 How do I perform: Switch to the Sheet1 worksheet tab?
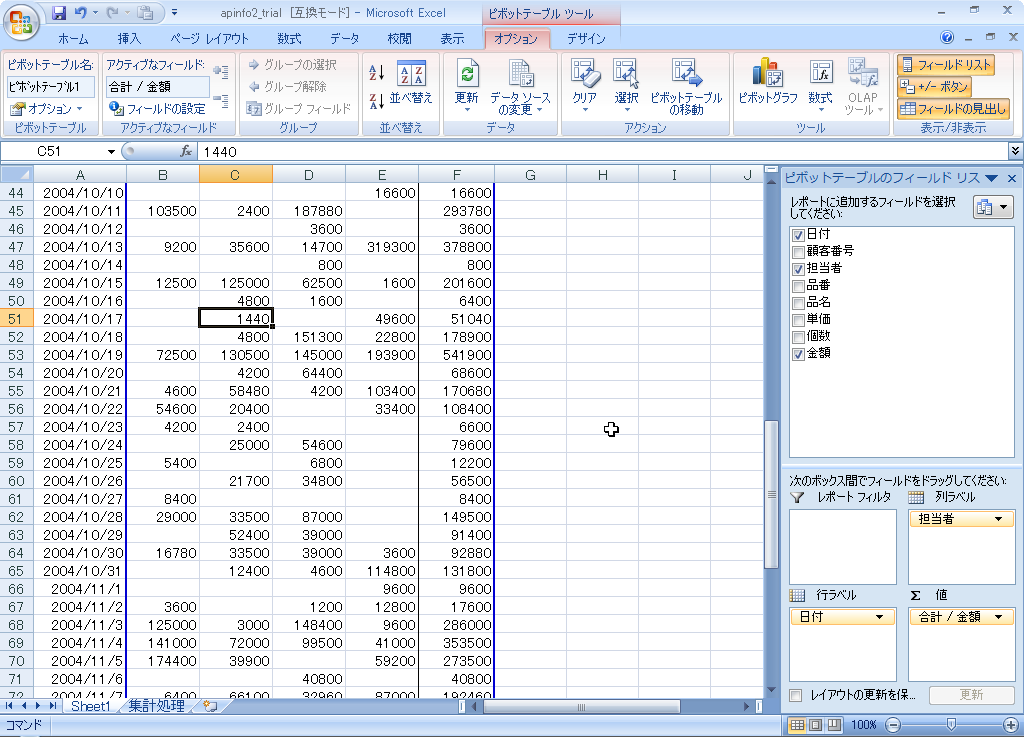pos(91,706)
